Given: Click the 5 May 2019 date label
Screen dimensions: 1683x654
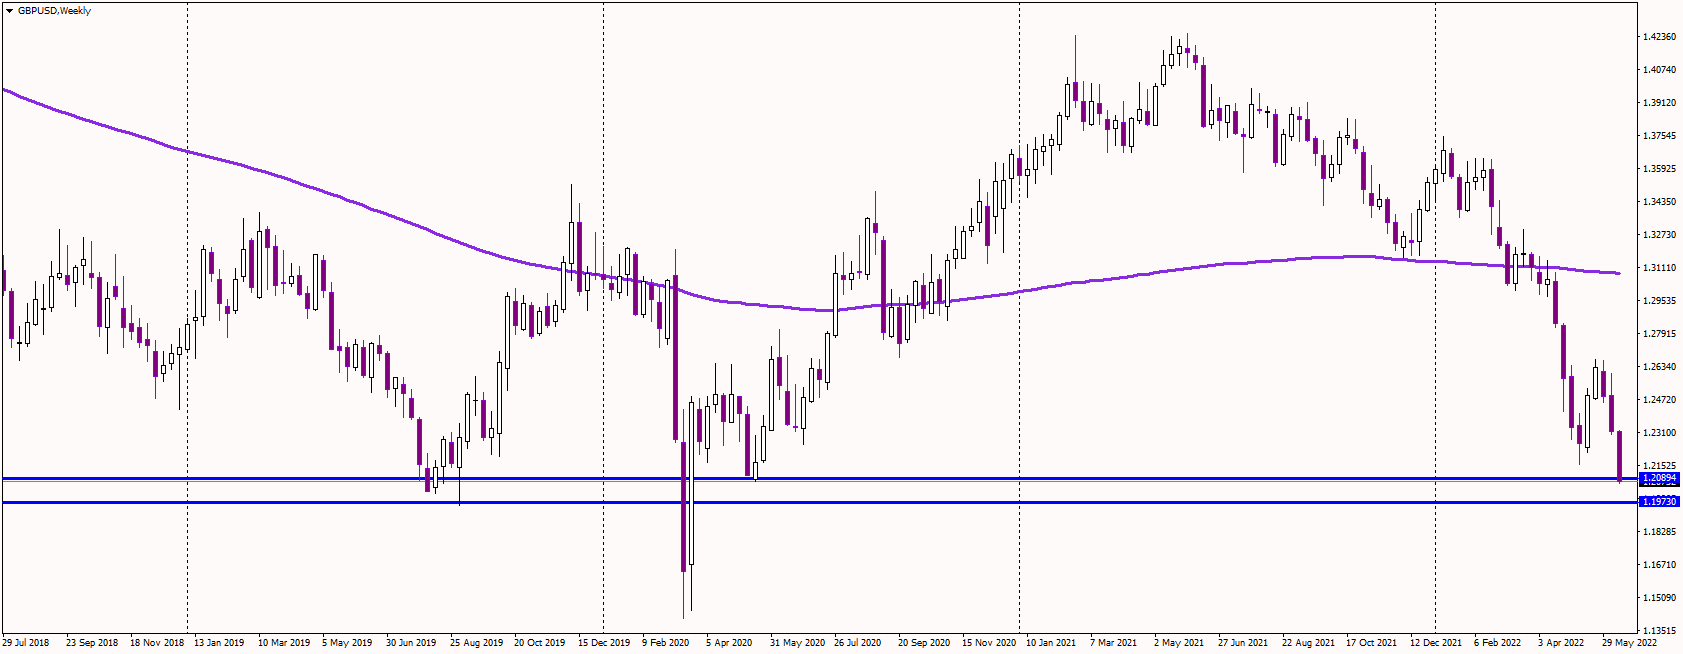Looking at the screenshot, I should pyautogui.click(x=347, y=643).
